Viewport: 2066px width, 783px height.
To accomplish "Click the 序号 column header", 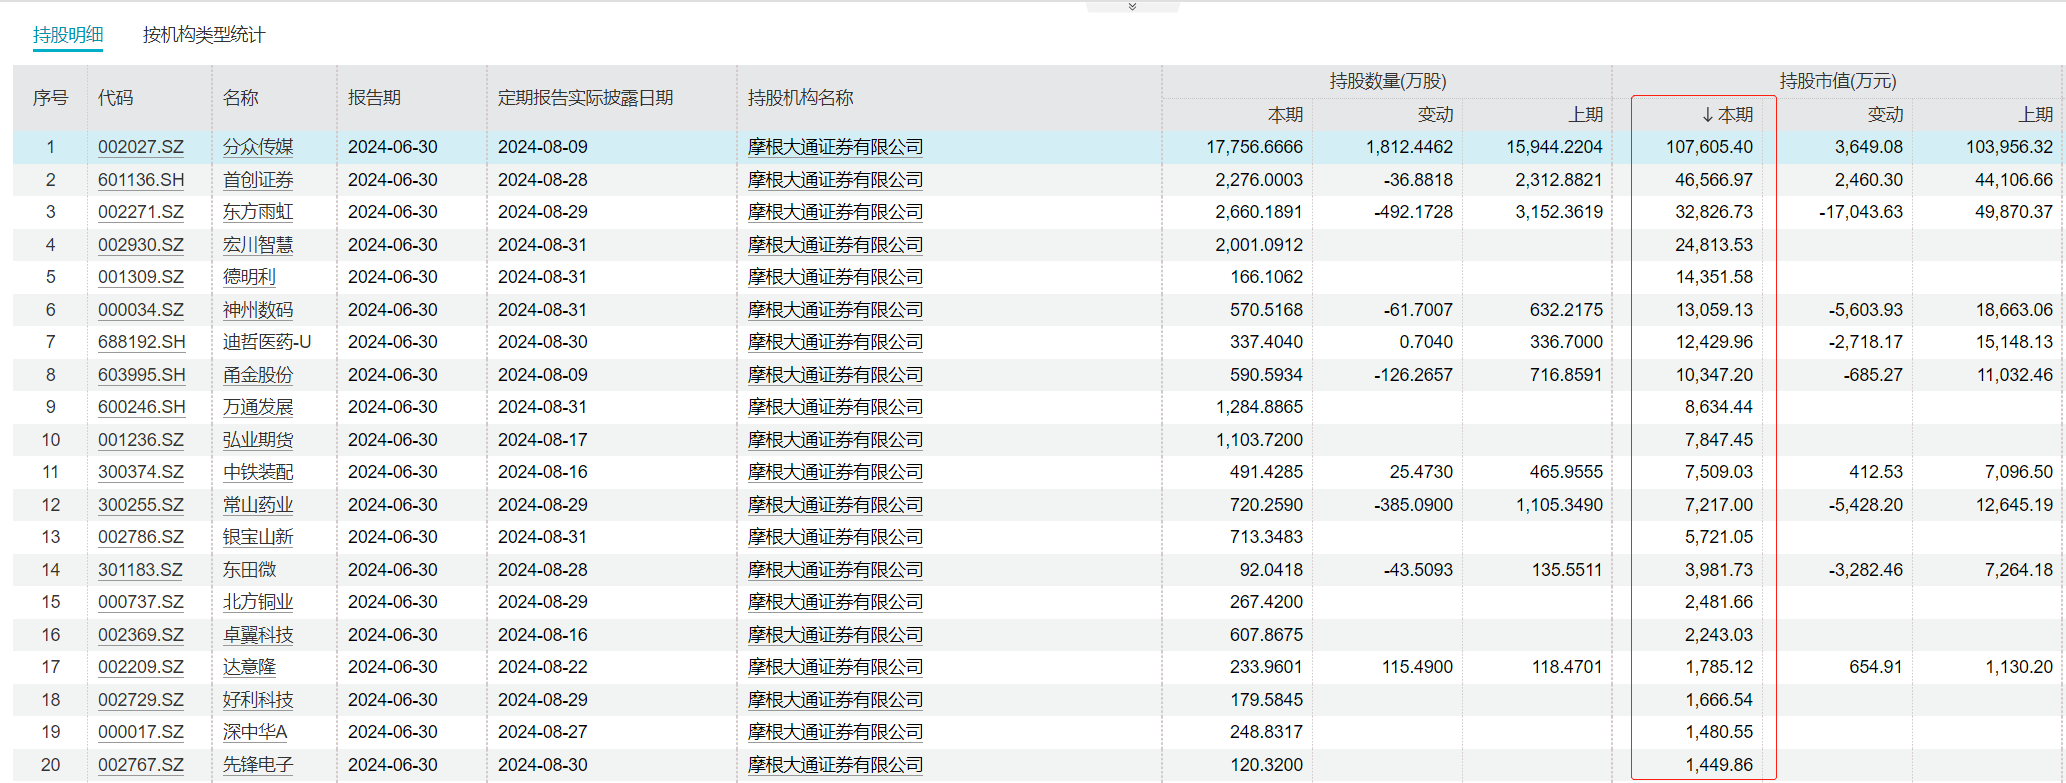I will tap(50, 98).
